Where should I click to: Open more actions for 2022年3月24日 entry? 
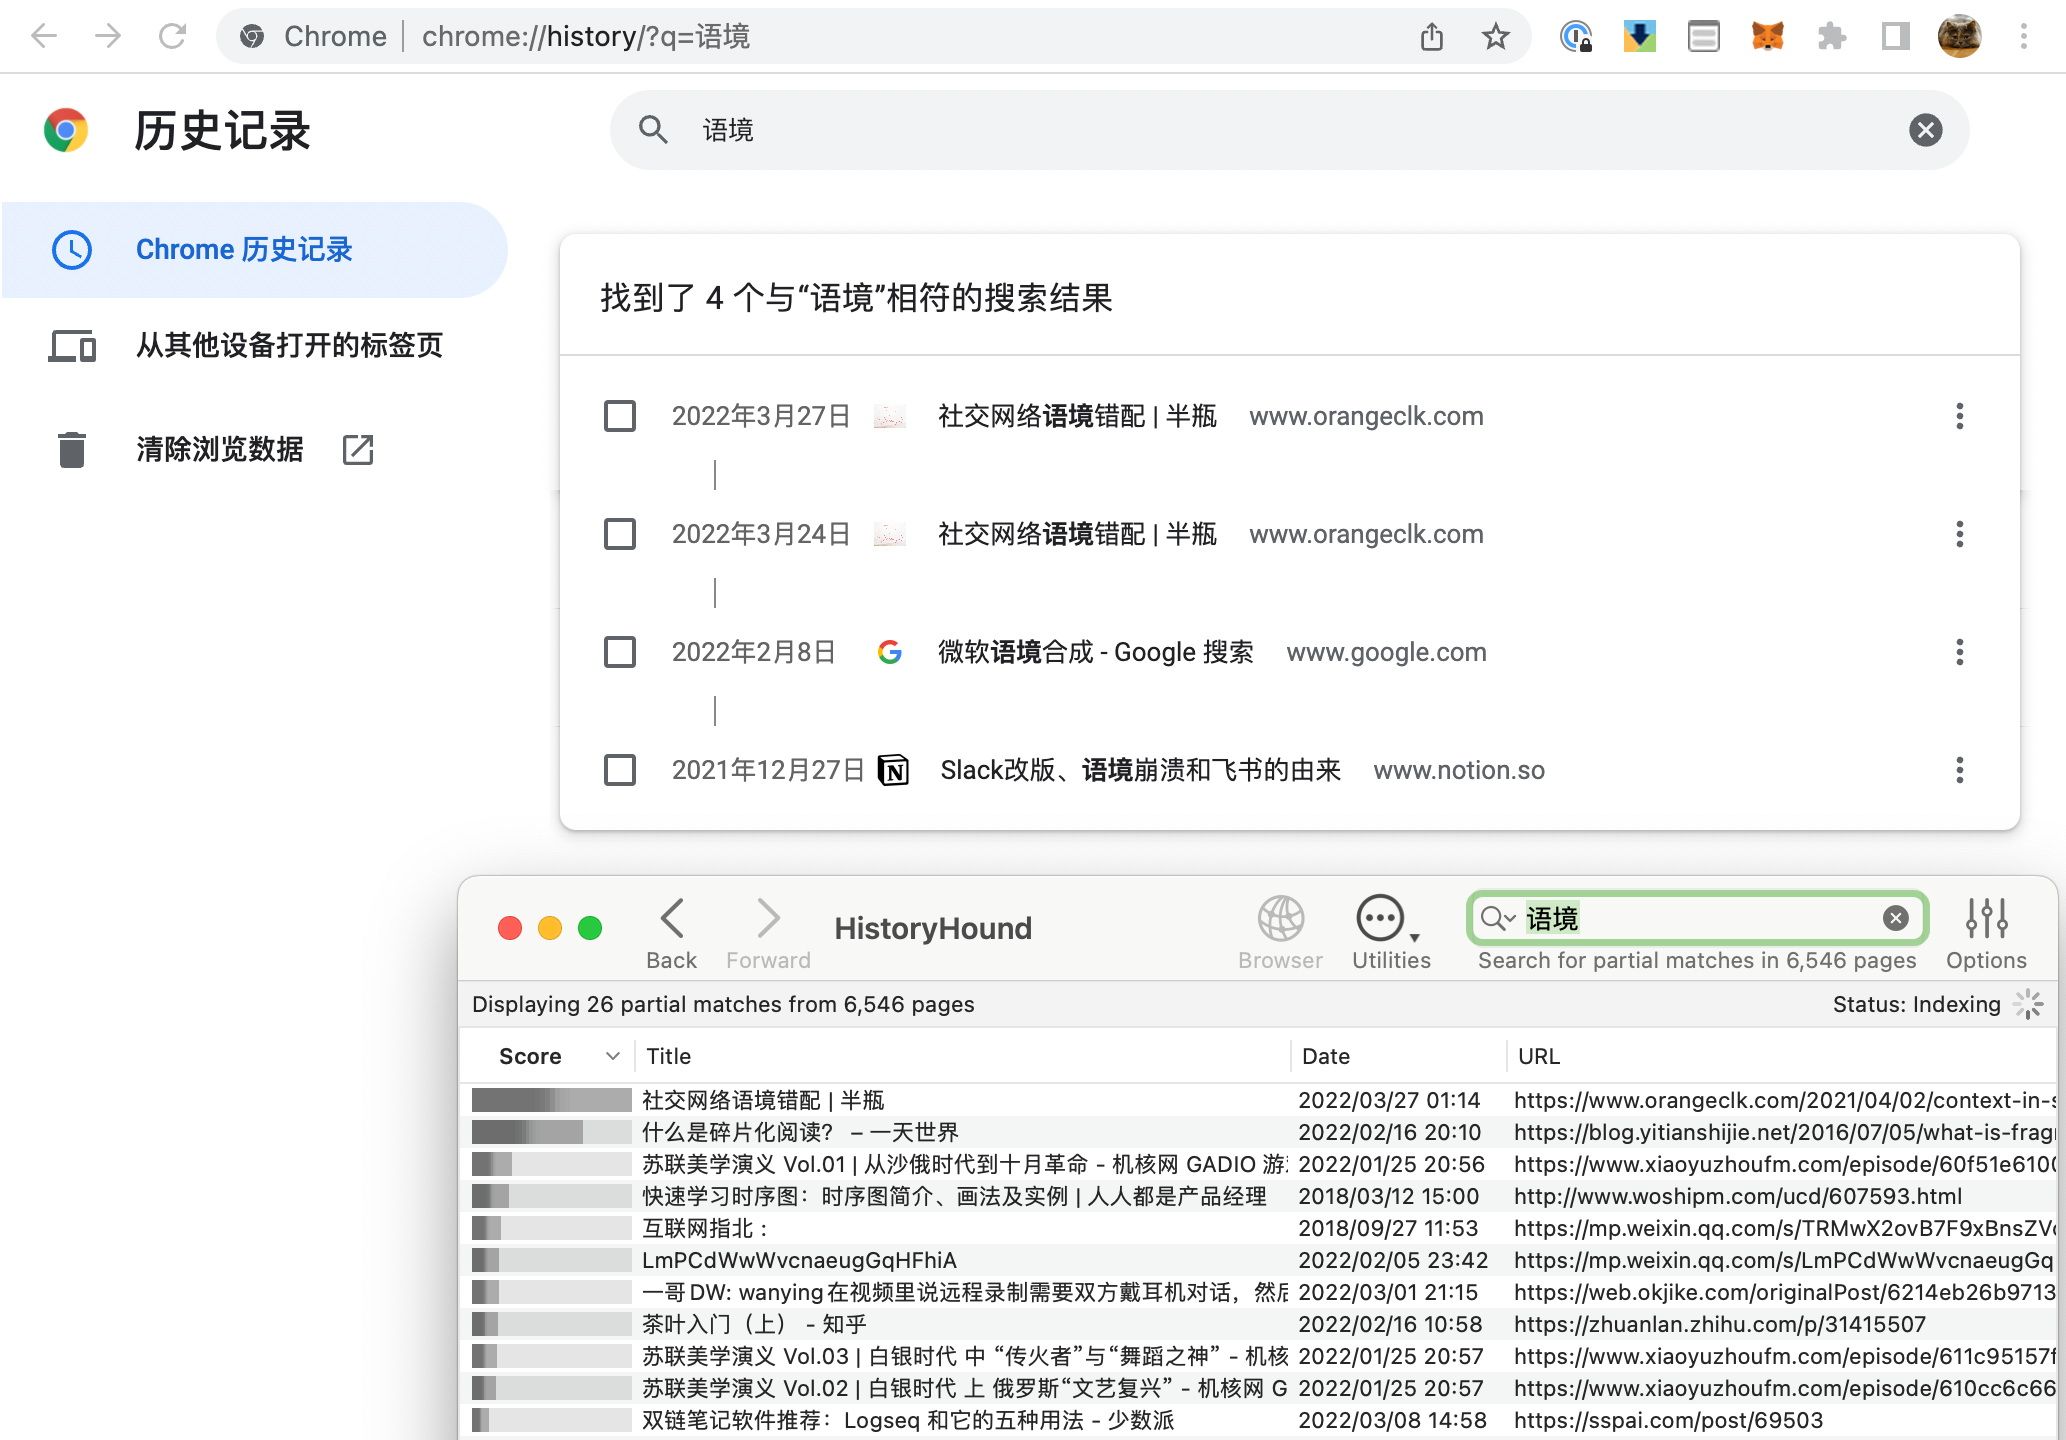[1960, 534]
